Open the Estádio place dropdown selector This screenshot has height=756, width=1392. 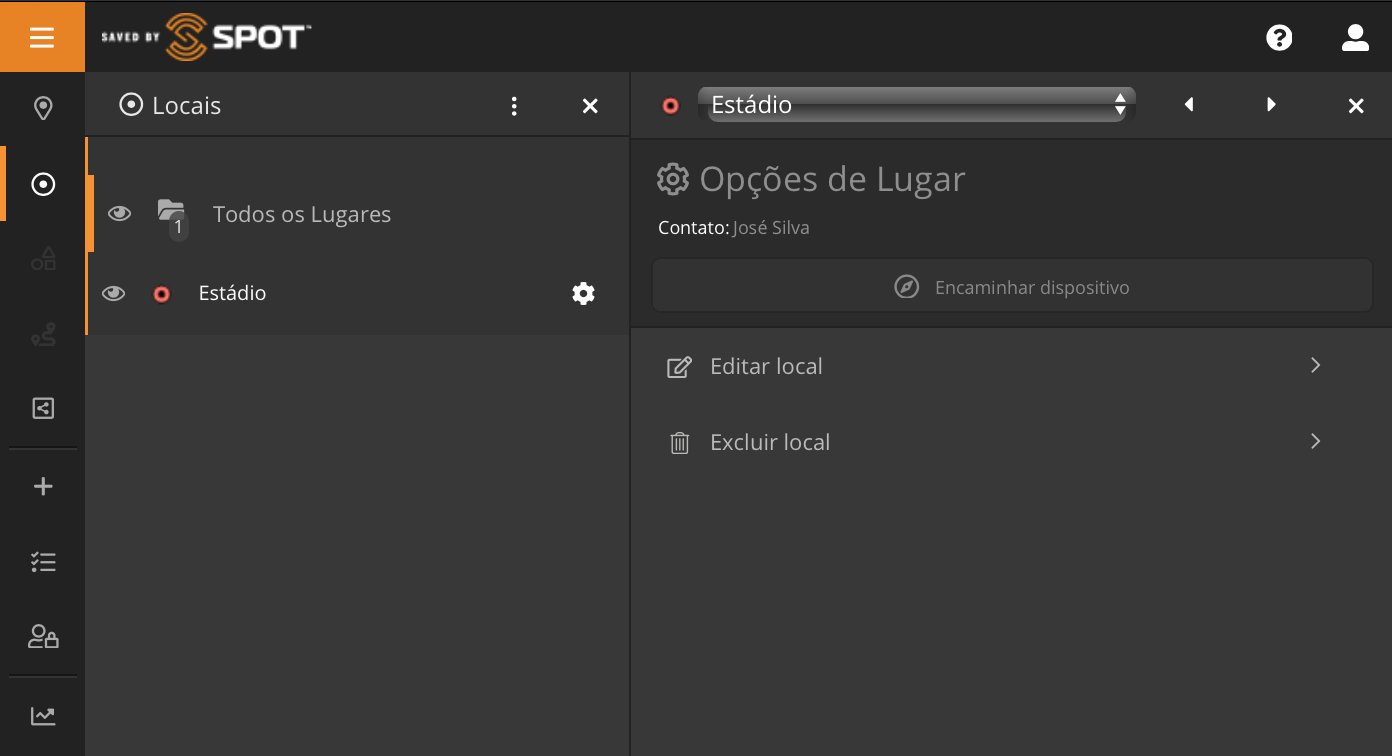pos(917,105)
